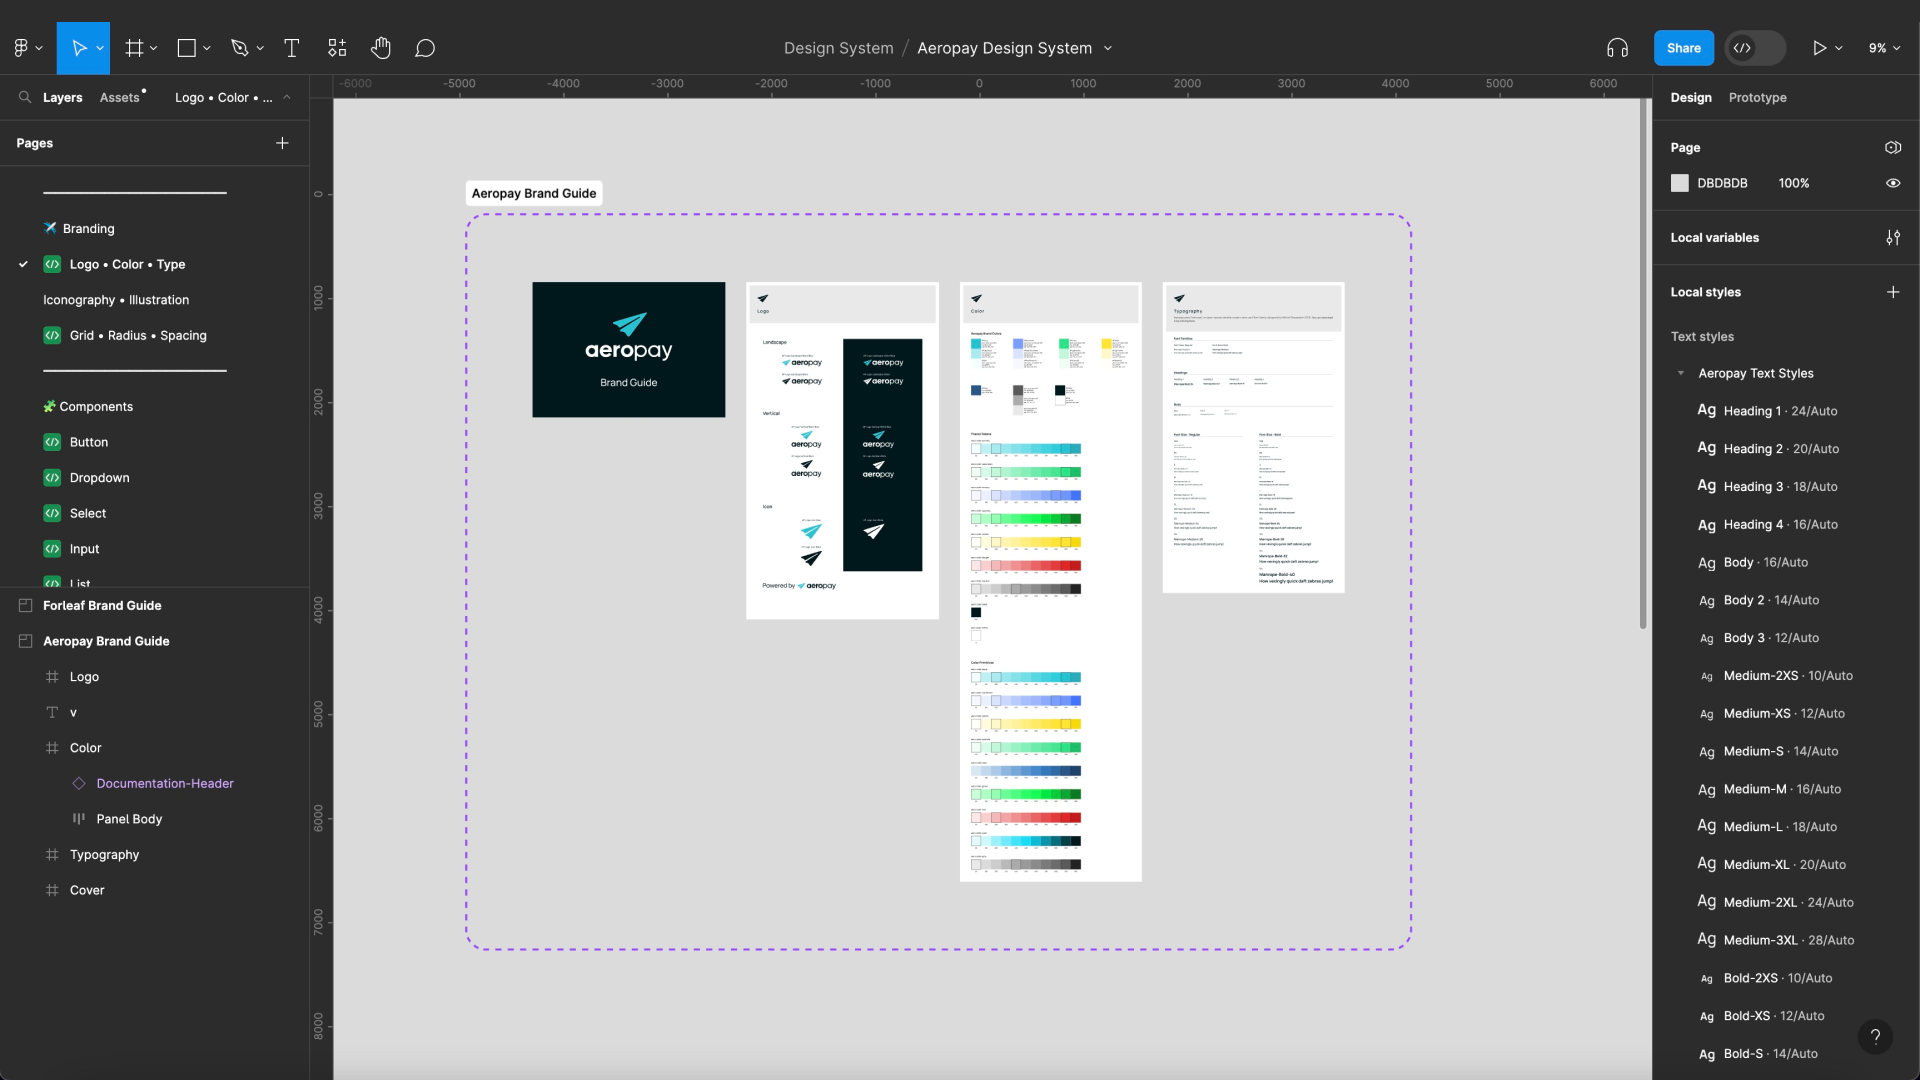Open the Actions resources icon
Screen dimensions: 1920x1080
click(337, 47)
